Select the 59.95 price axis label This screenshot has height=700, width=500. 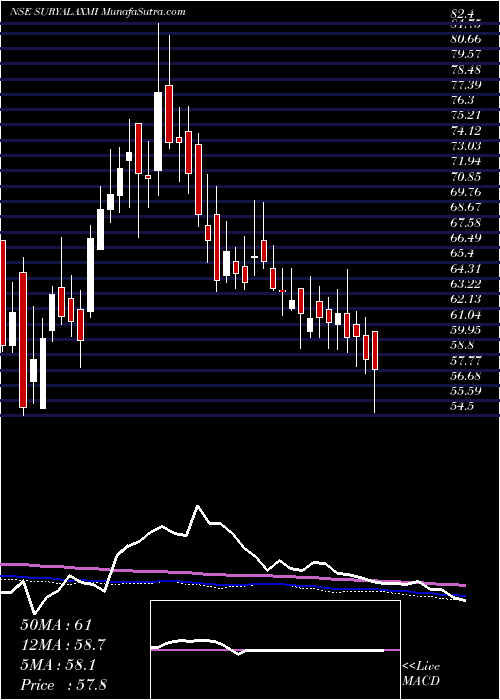(466, 329)
